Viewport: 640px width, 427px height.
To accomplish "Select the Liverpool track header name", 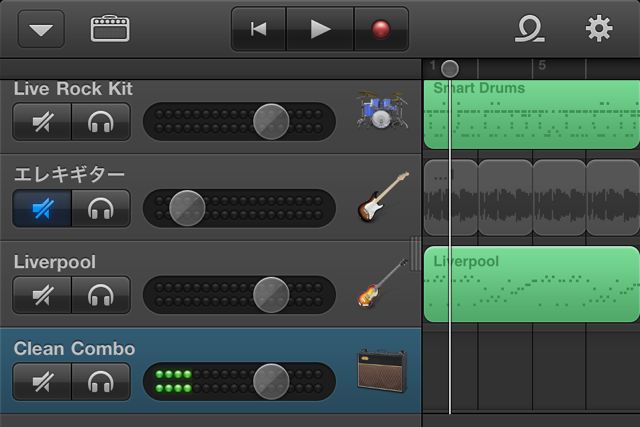I will point(55,262).
